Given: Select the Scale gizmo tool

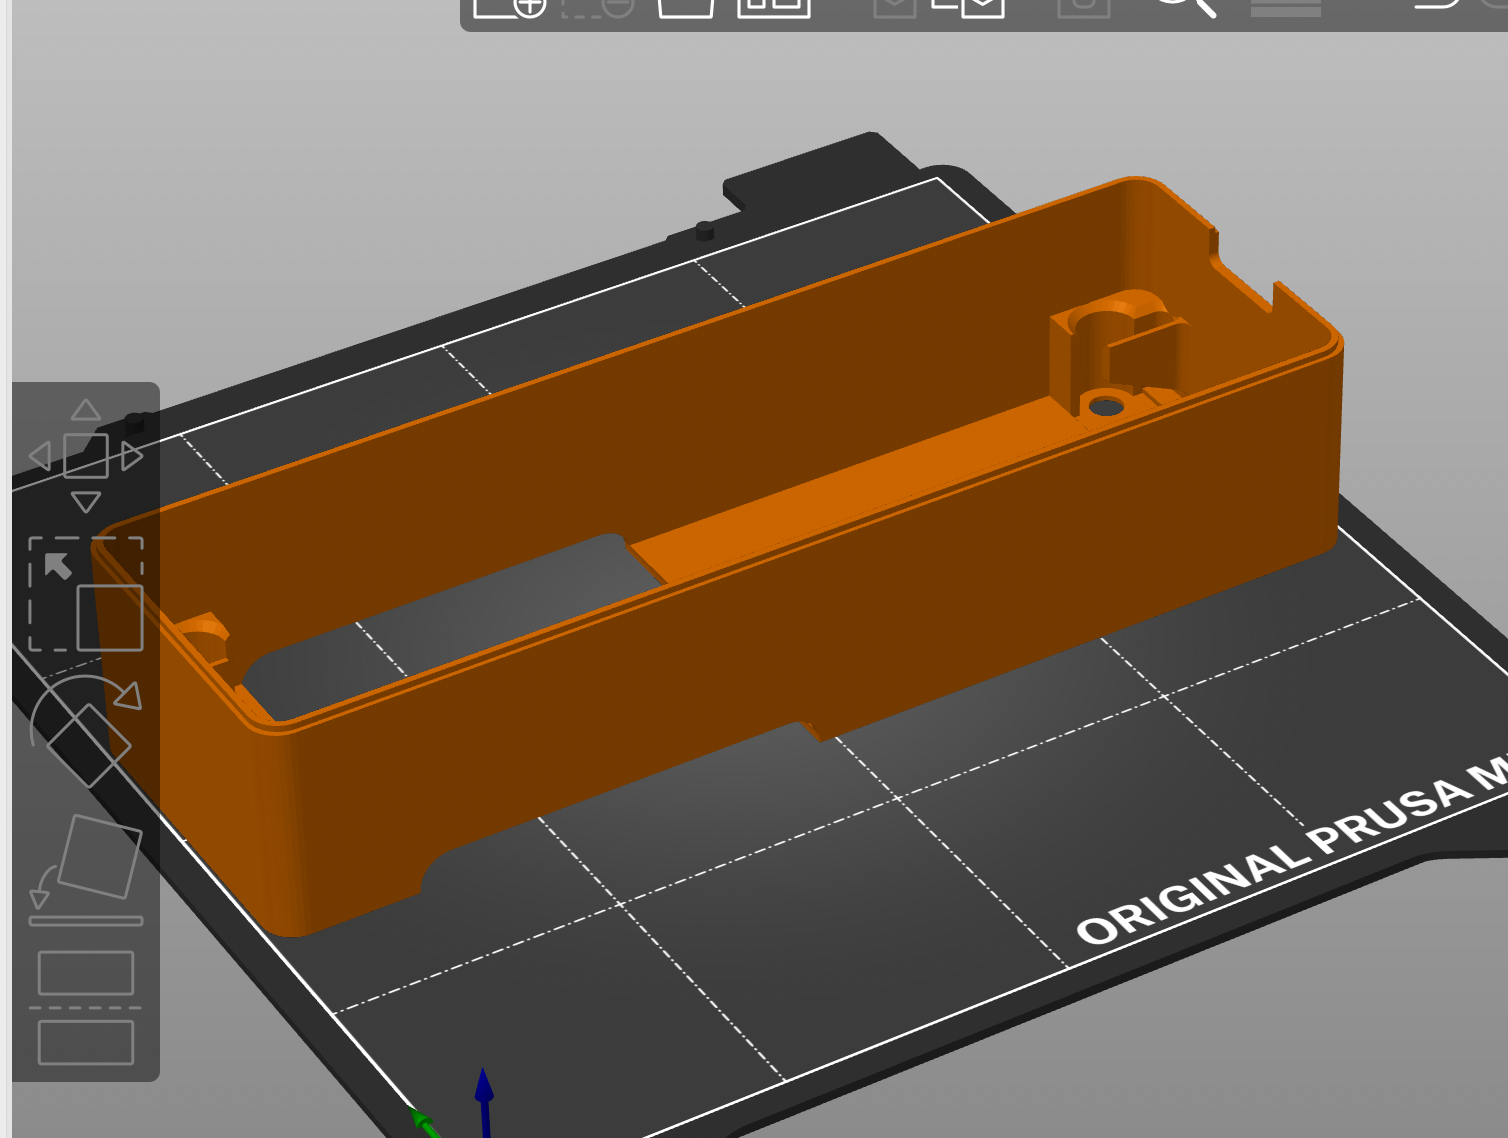Looking at the screenshot, I should click(x=86, y=594).
